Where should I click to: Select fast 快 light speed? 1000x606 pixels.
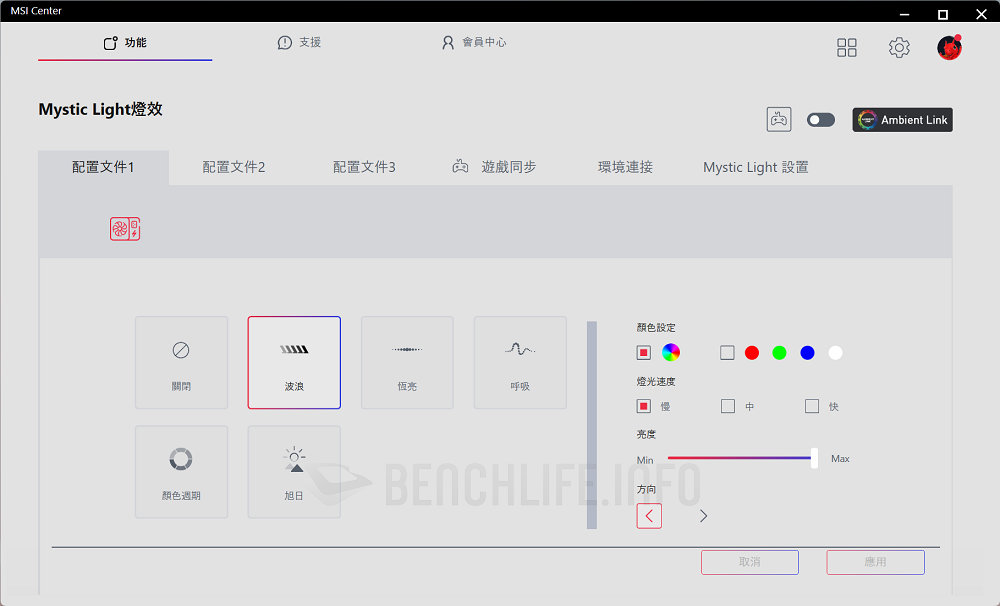812,406
